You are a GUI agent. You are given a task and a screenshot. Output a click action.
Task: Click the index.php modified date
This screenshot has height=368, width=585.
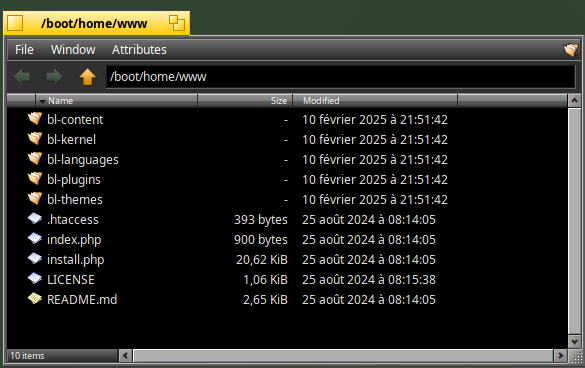coord(369,240)
